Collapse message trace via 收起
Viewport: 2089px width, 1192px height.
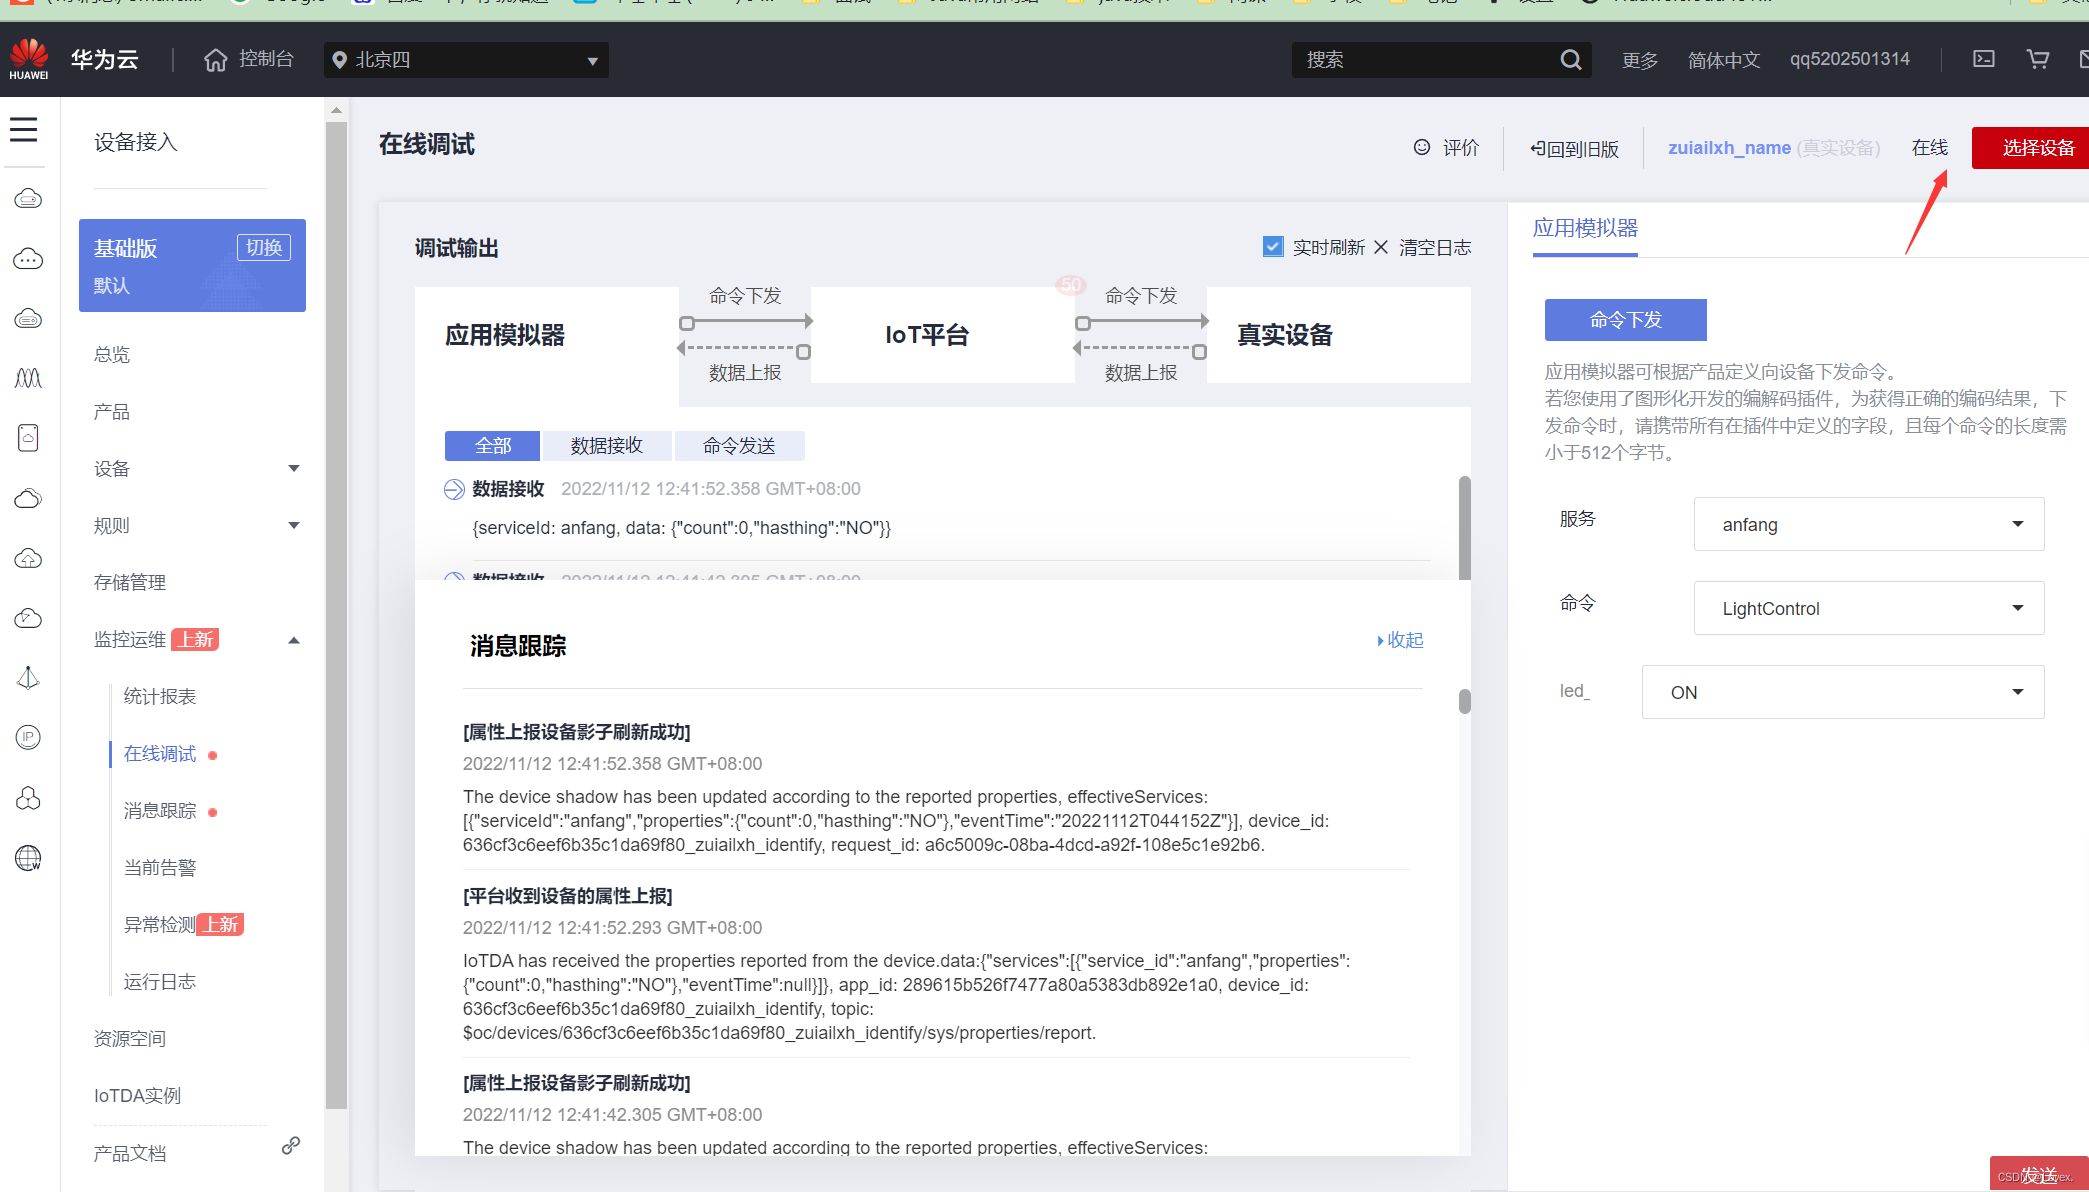click(x=1400, y=640)
